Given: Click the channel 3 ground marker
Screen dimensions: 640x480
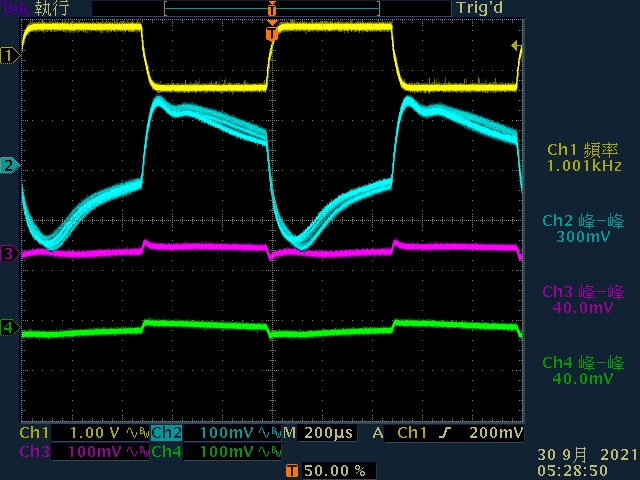Looking at the screenshot, I should (10, 254).
